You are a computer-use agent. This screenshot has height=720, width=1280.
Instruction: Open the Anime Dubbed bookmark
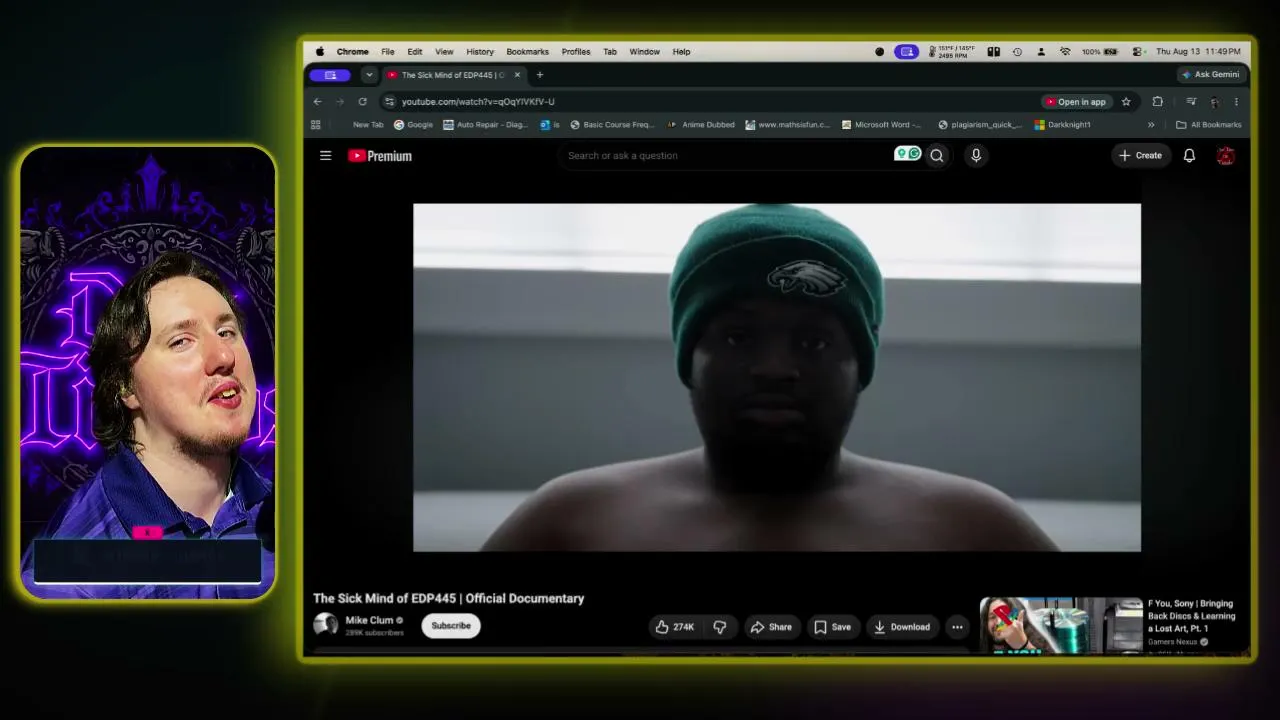(x=702, y=125)
